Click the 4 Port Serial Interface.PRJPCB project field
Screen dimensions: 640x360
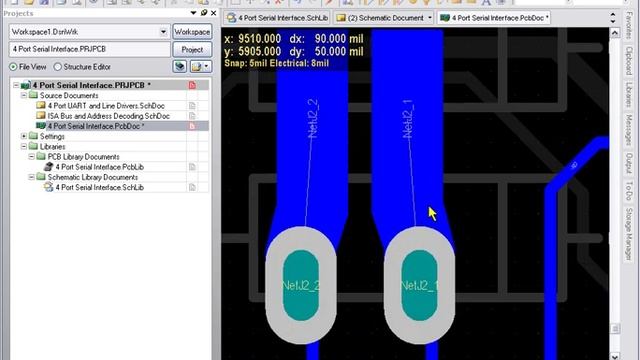89,49
